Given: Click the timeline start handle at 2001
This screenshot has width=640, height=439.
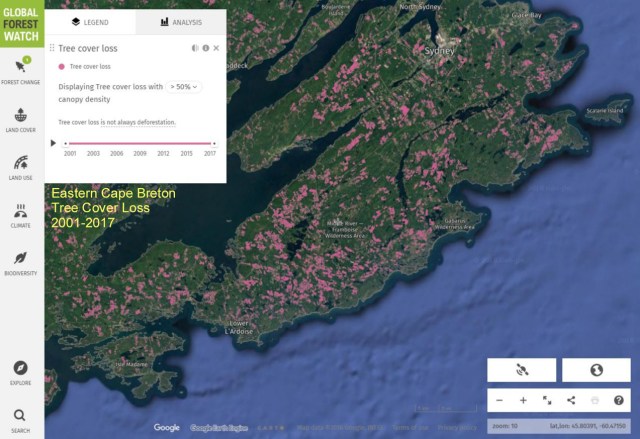Looking at the screenshot, I should (66, 144).
